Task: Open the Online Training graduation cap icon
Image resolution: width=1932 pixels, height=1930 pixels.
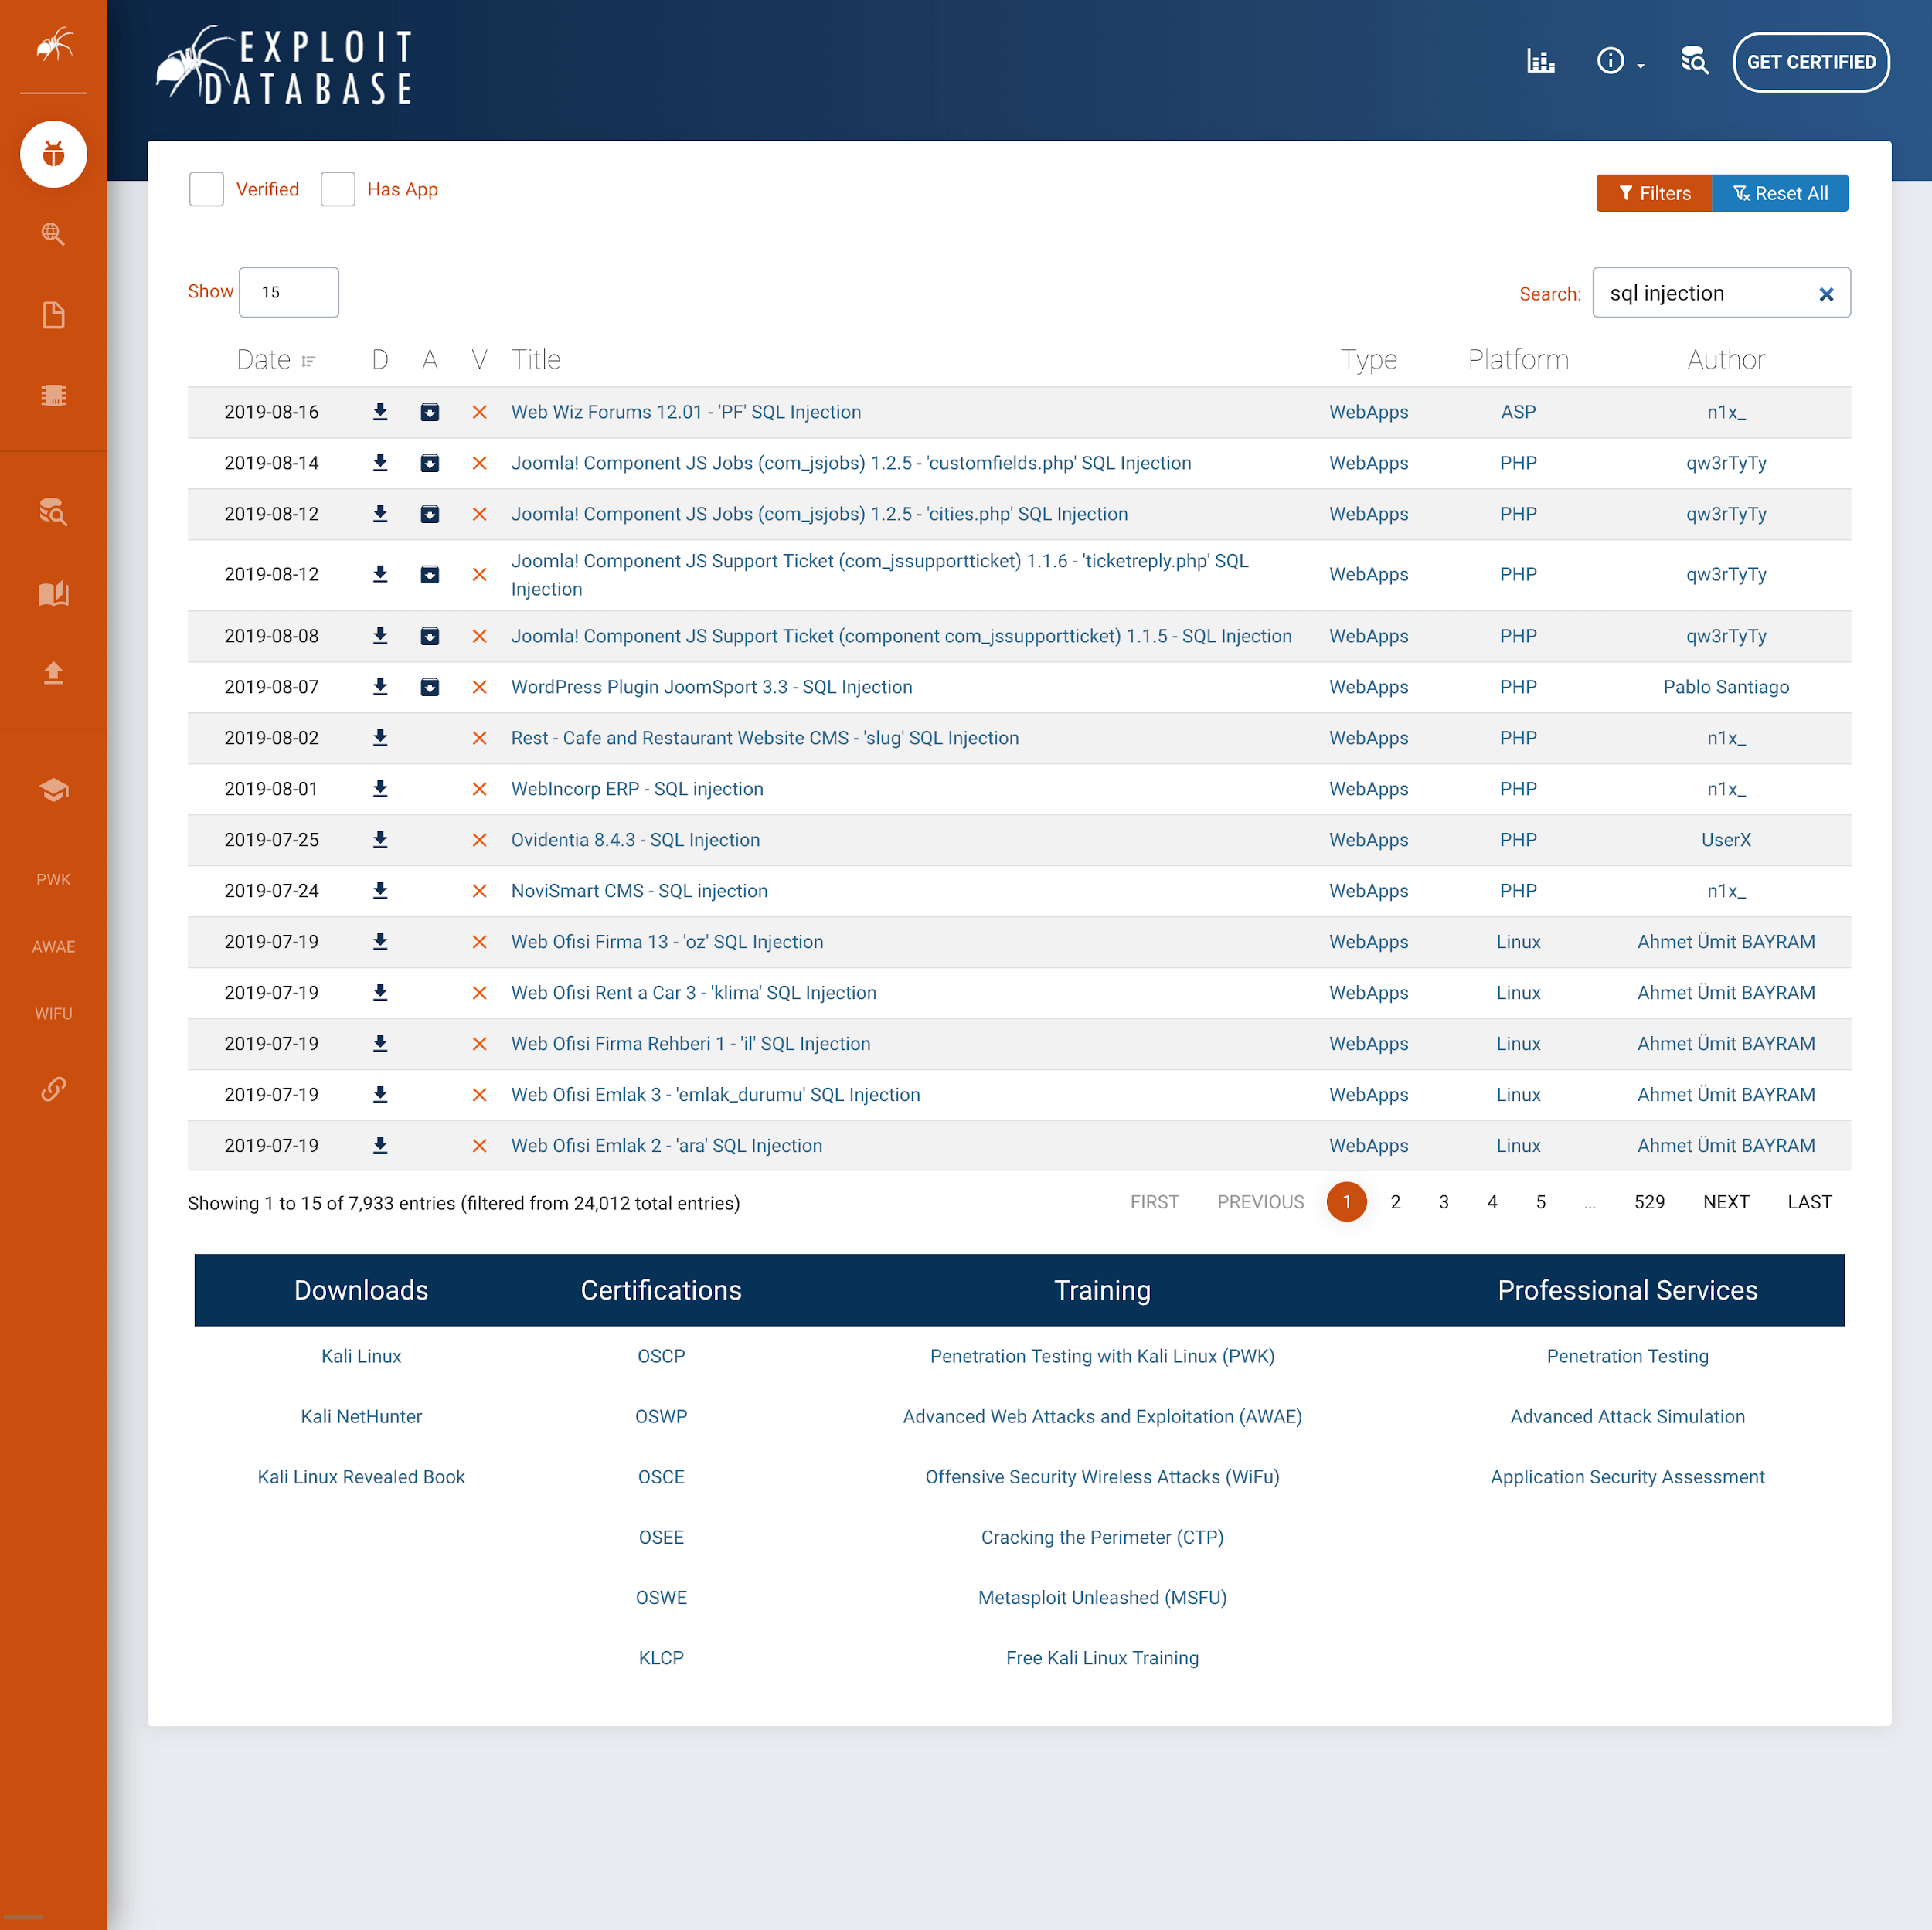Action: coord(54,789)
